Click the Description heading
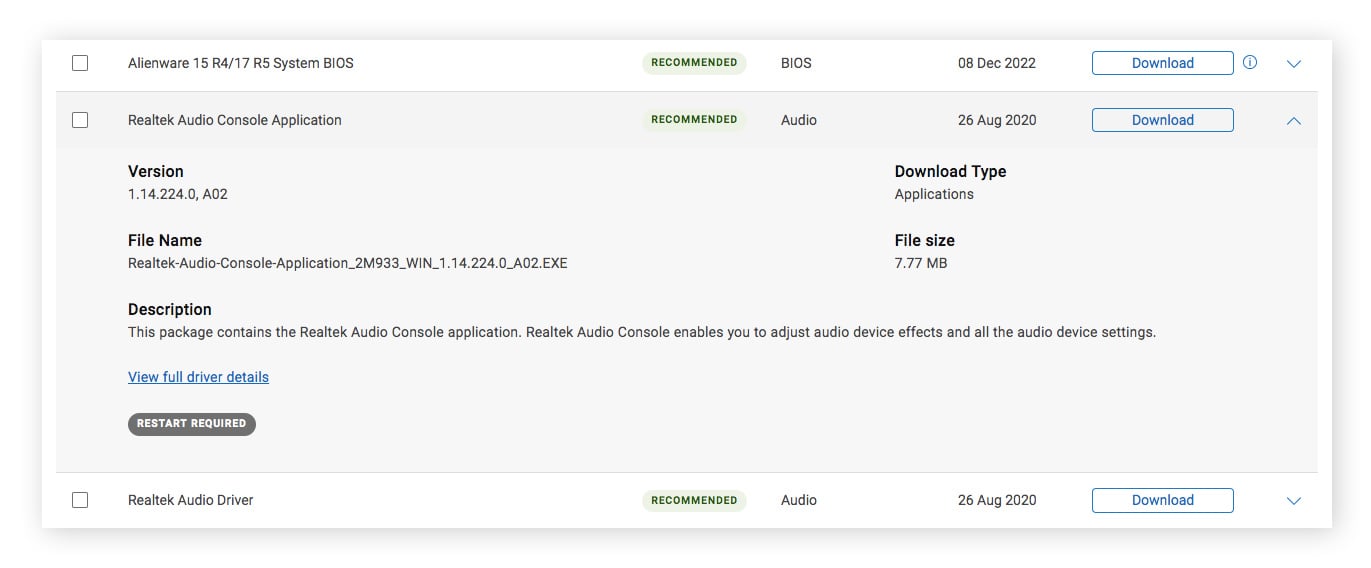 click(170, 309)
